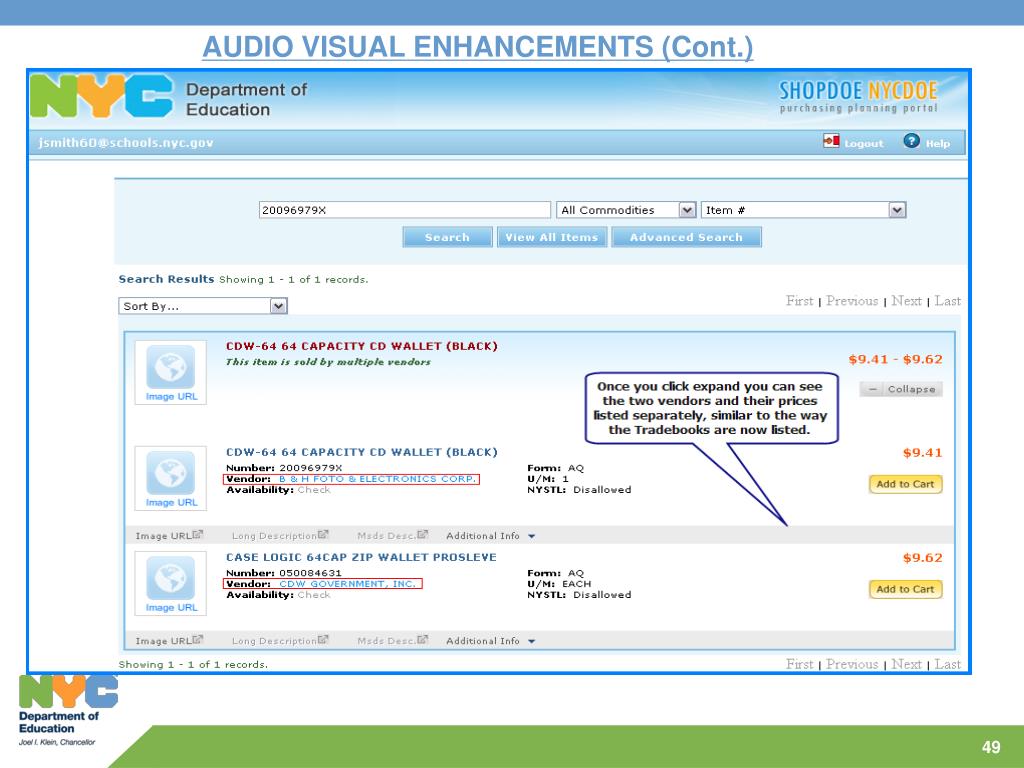
Task: Click the blue Help question mark icon
Action: (x=911, y=141)
